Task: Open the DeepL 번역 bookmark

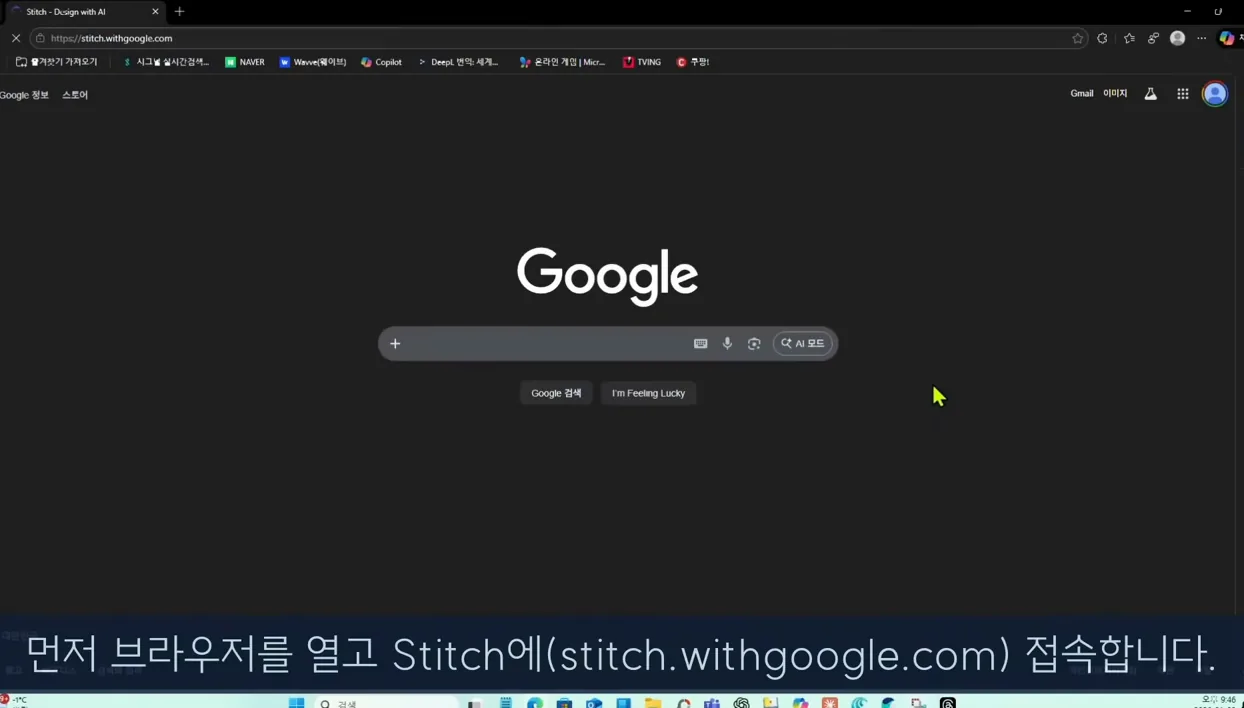Action: (x=458, y=62)
